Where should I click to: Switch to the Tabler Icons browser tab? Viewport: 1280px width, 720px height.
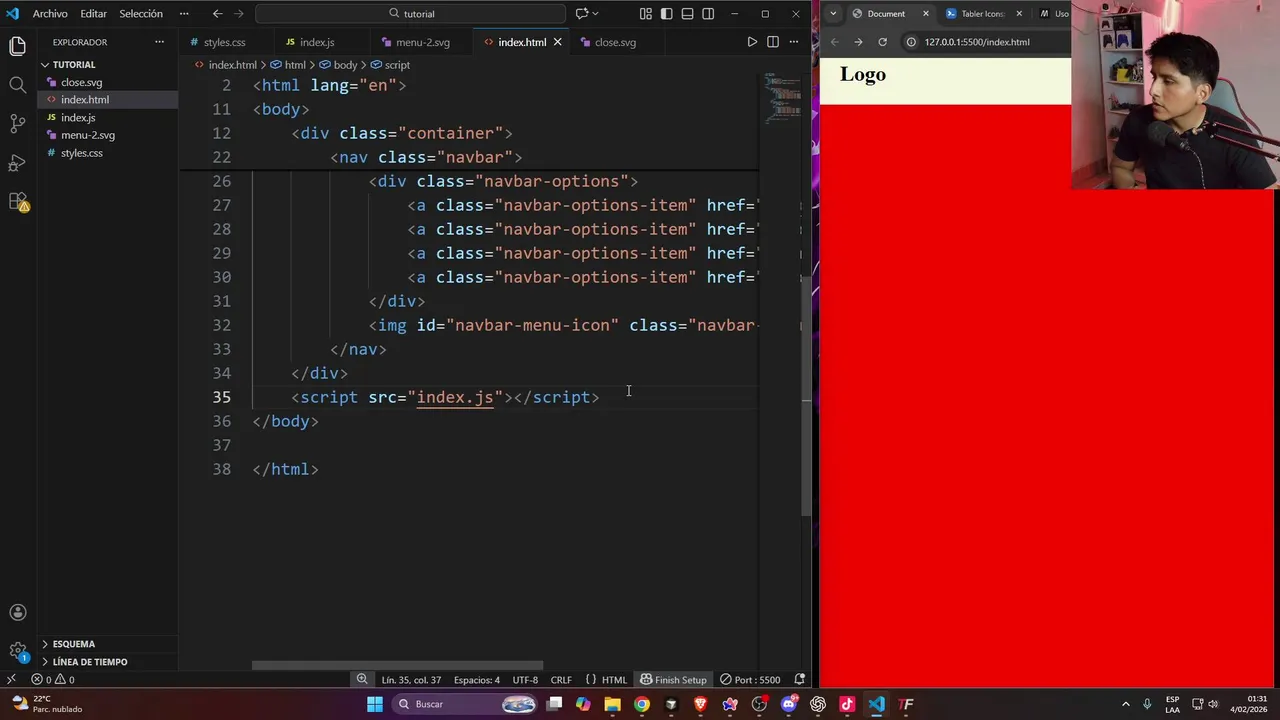point(981,14)
